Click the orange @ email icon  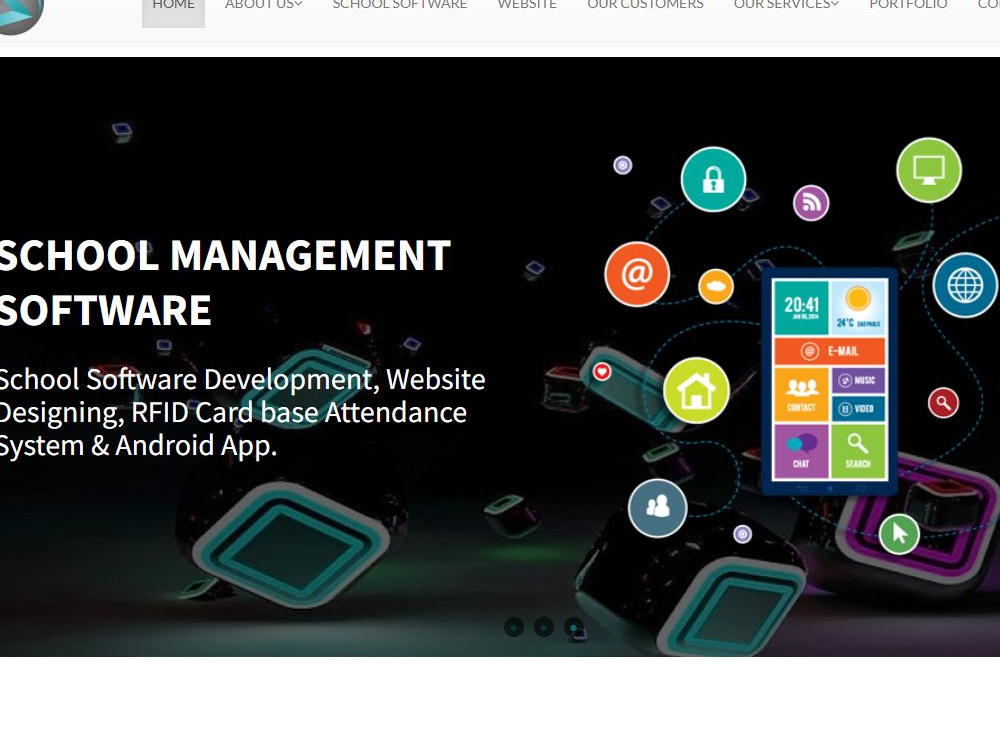(636, 274)
